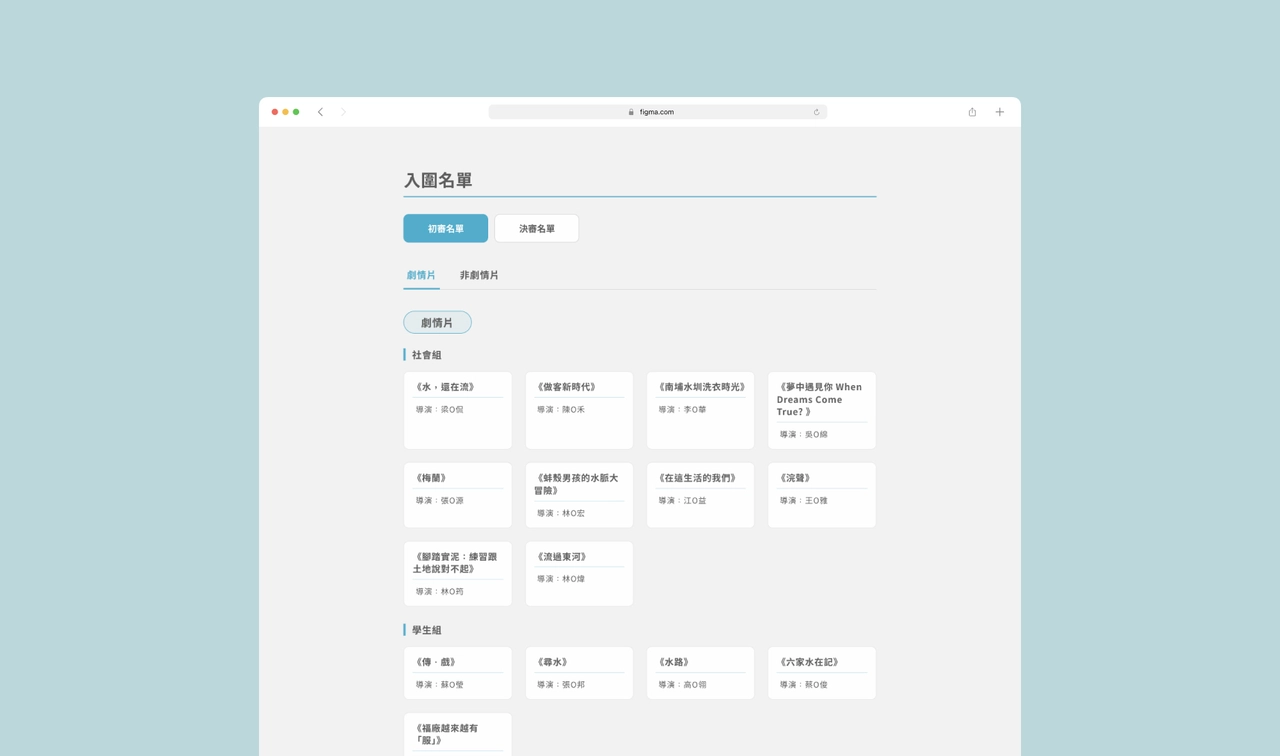Open the 《做客新時代》 card

[x=579, y=410]
